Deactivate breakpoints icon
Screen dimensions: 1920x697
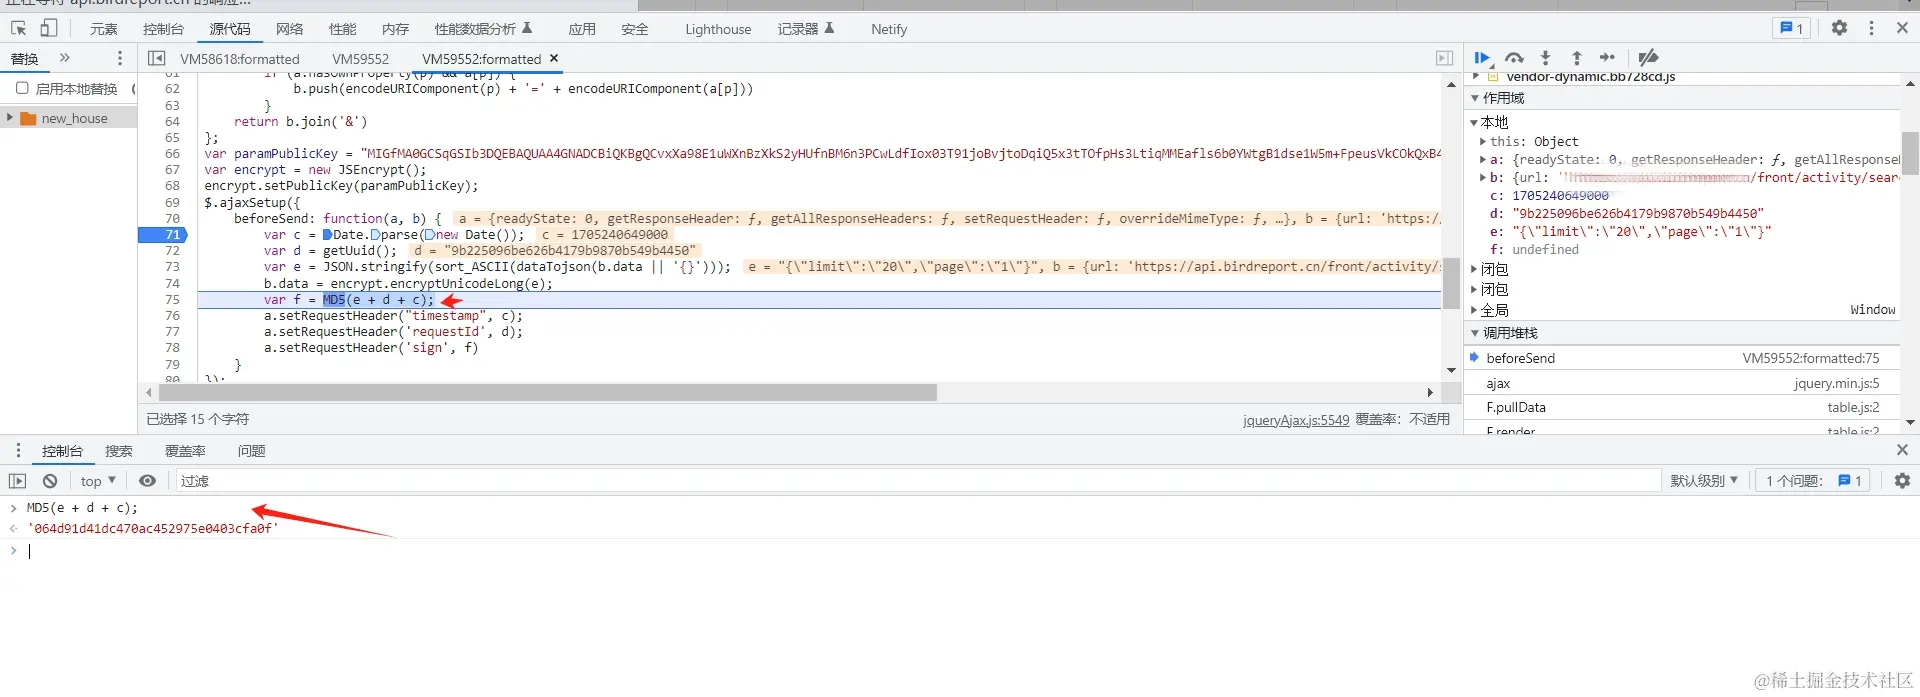pos(1649,58)
